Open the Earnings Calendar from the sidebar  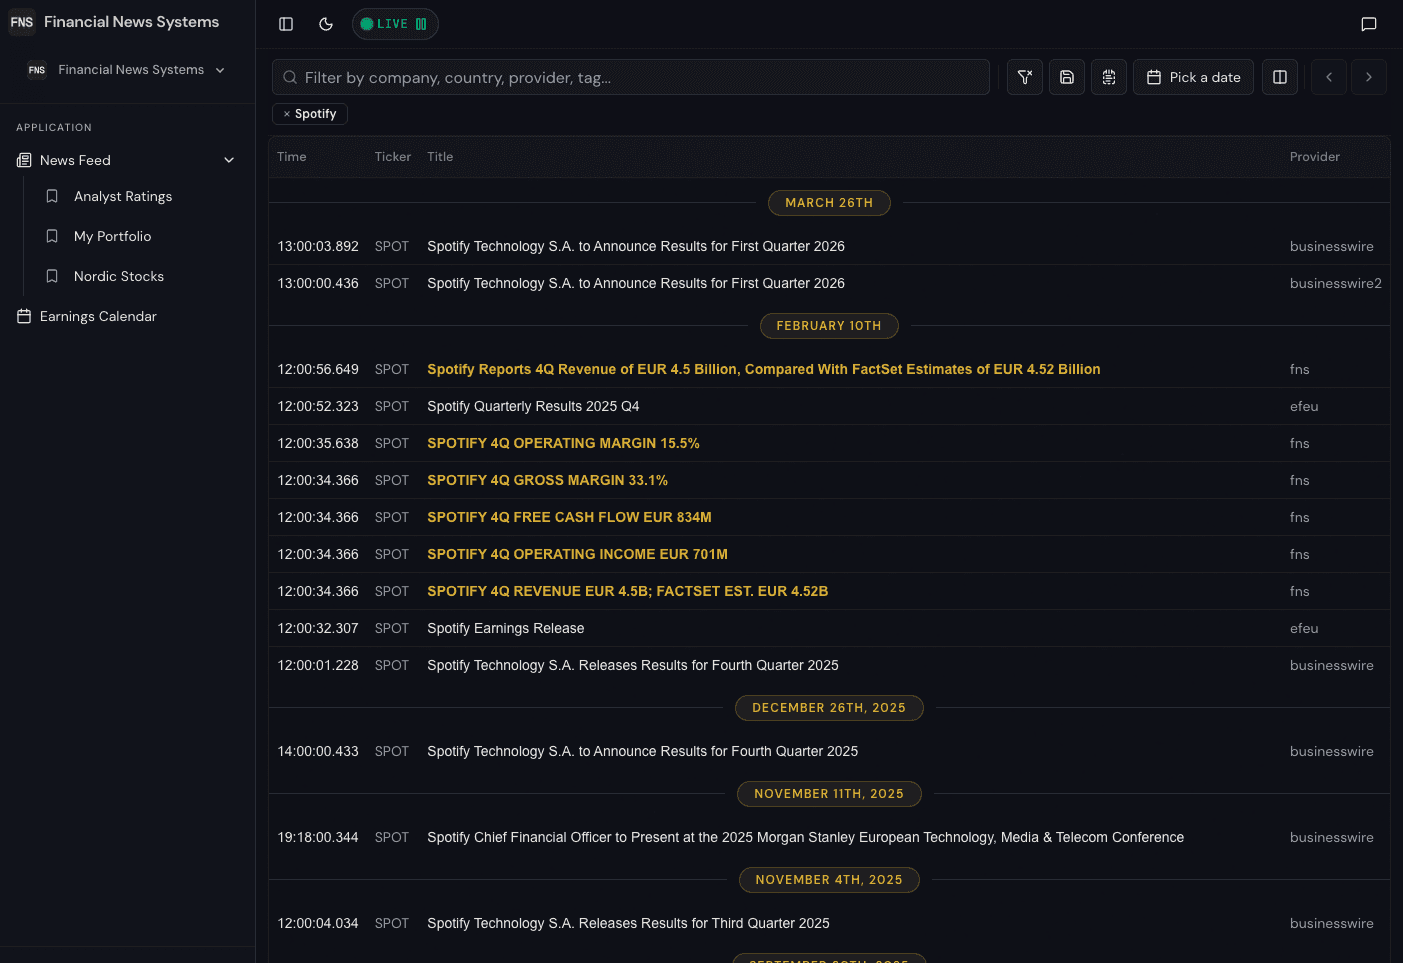(98, 316)
